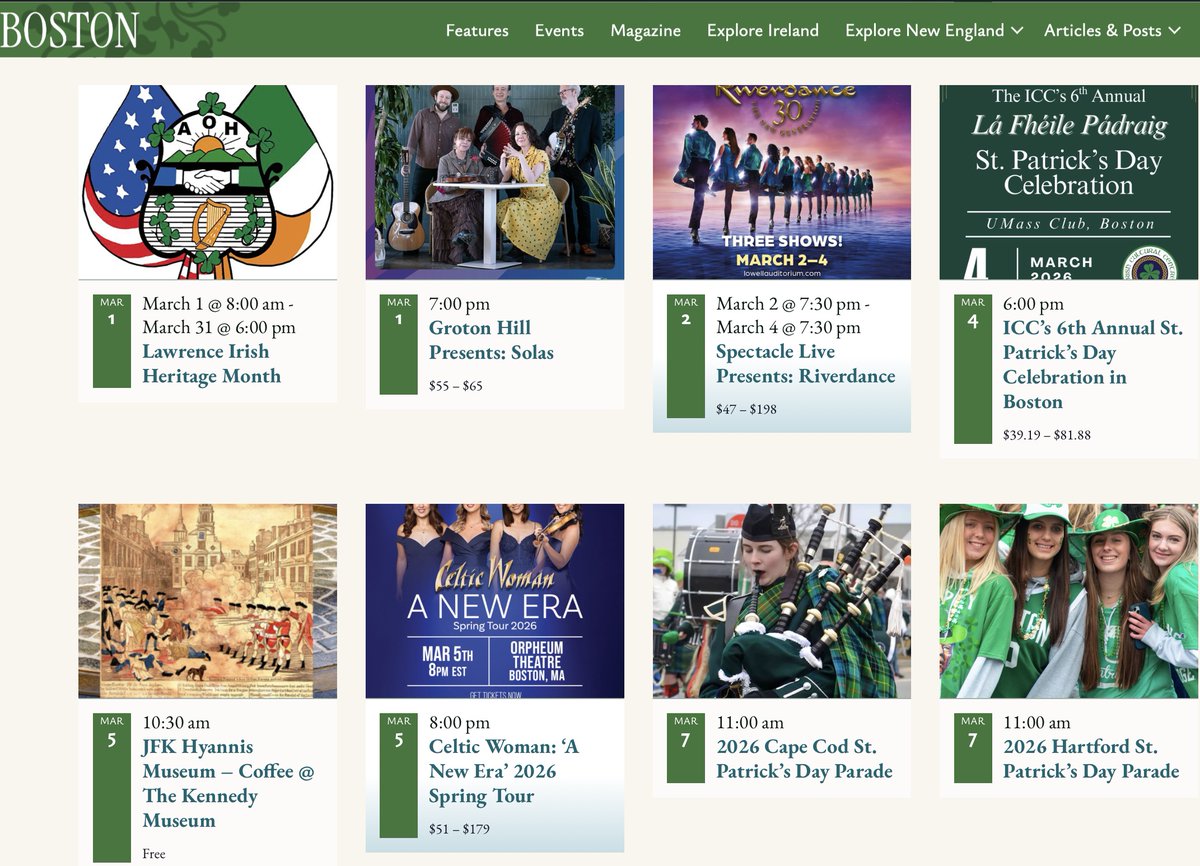Open Spectacle Live Presents: Riverdance event
Screen dimensions: 1200x866
(x=805, y=364)
